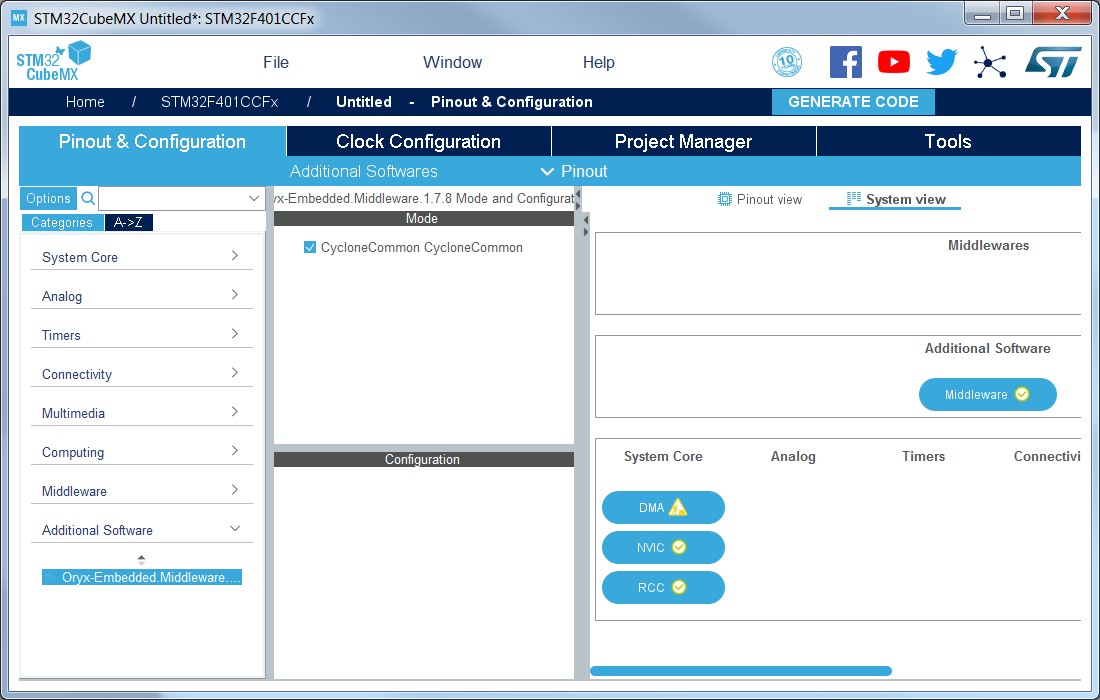Click the Untitled breadcrumb

tap(363, 102)
